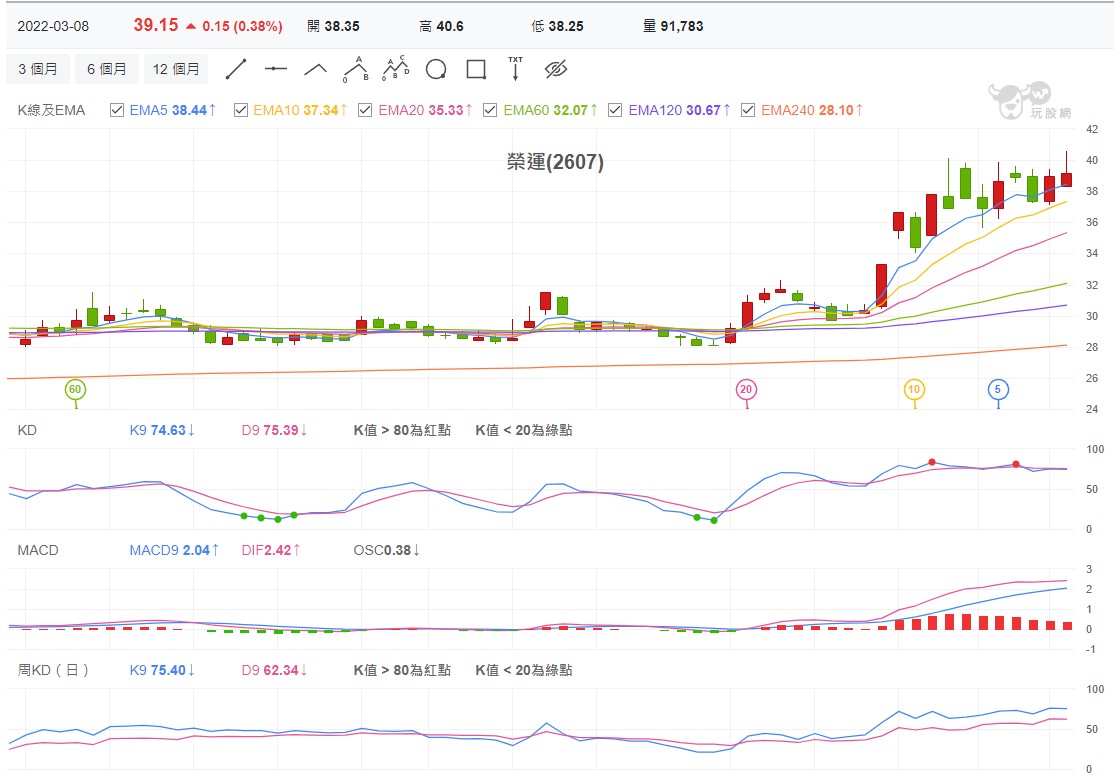Select the horizontal line drawing tool
This screenshot has width=1116, height=776.
coord(275,69)
